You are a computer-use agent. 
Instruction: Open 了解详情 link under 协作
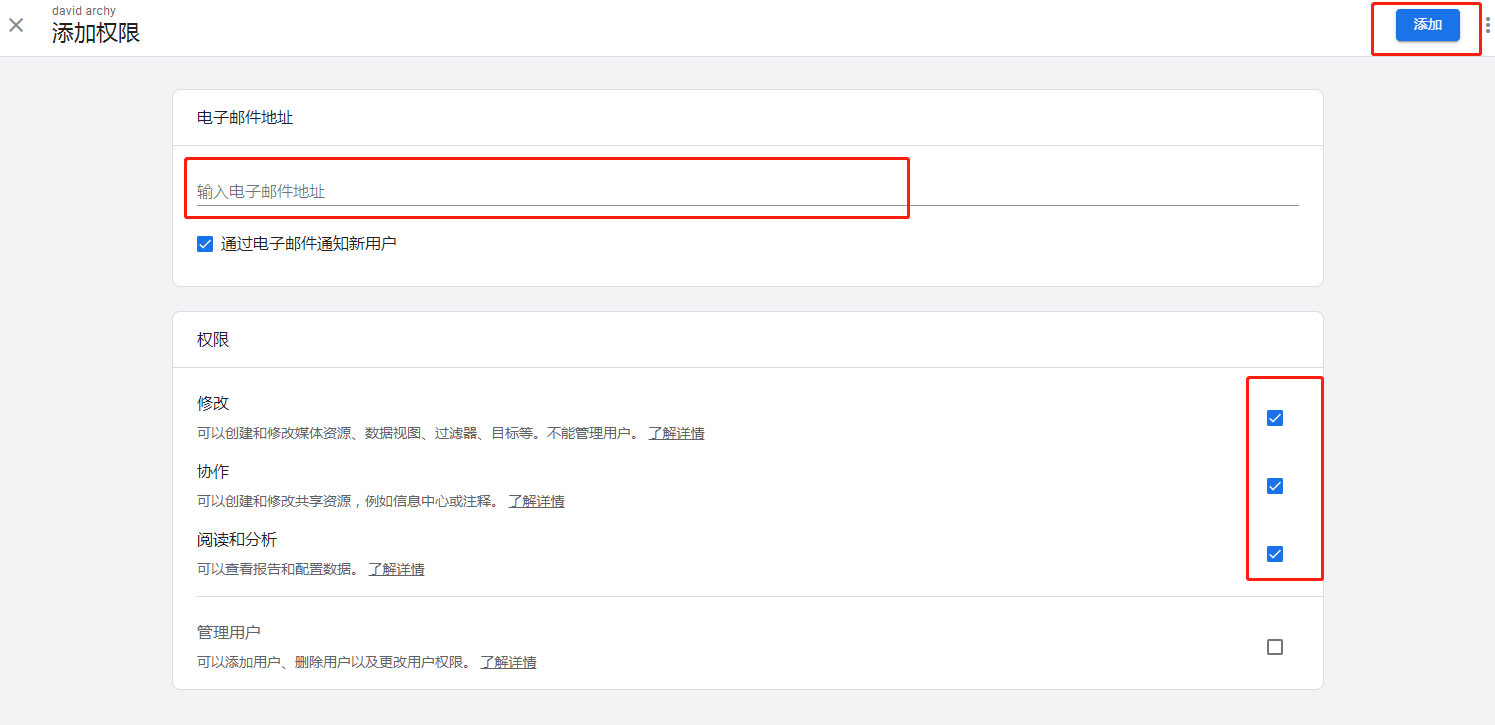tap(536, 500)
